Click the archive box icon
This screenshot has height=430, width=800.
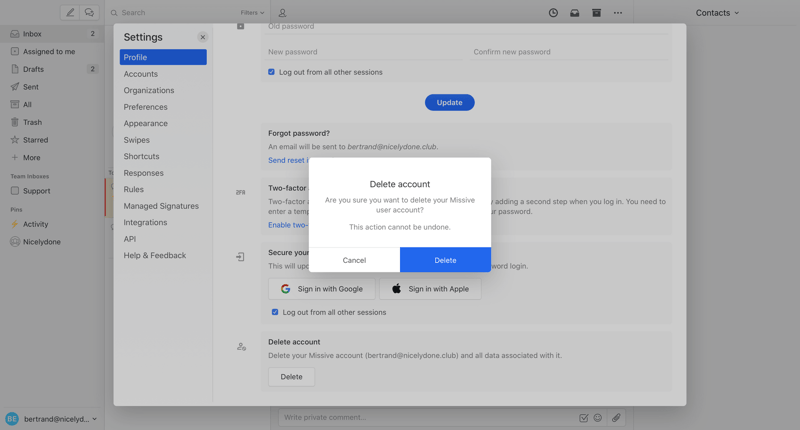[596, 13]
